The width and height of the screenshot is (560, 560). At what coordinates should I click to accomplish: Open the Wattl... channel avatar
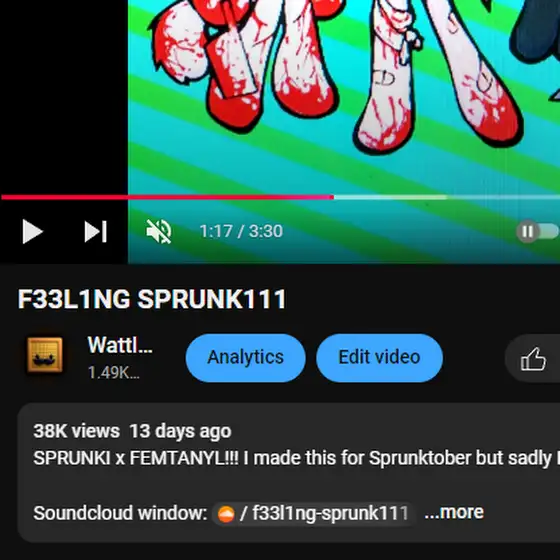pyautogui.click(x=45, y=355)
